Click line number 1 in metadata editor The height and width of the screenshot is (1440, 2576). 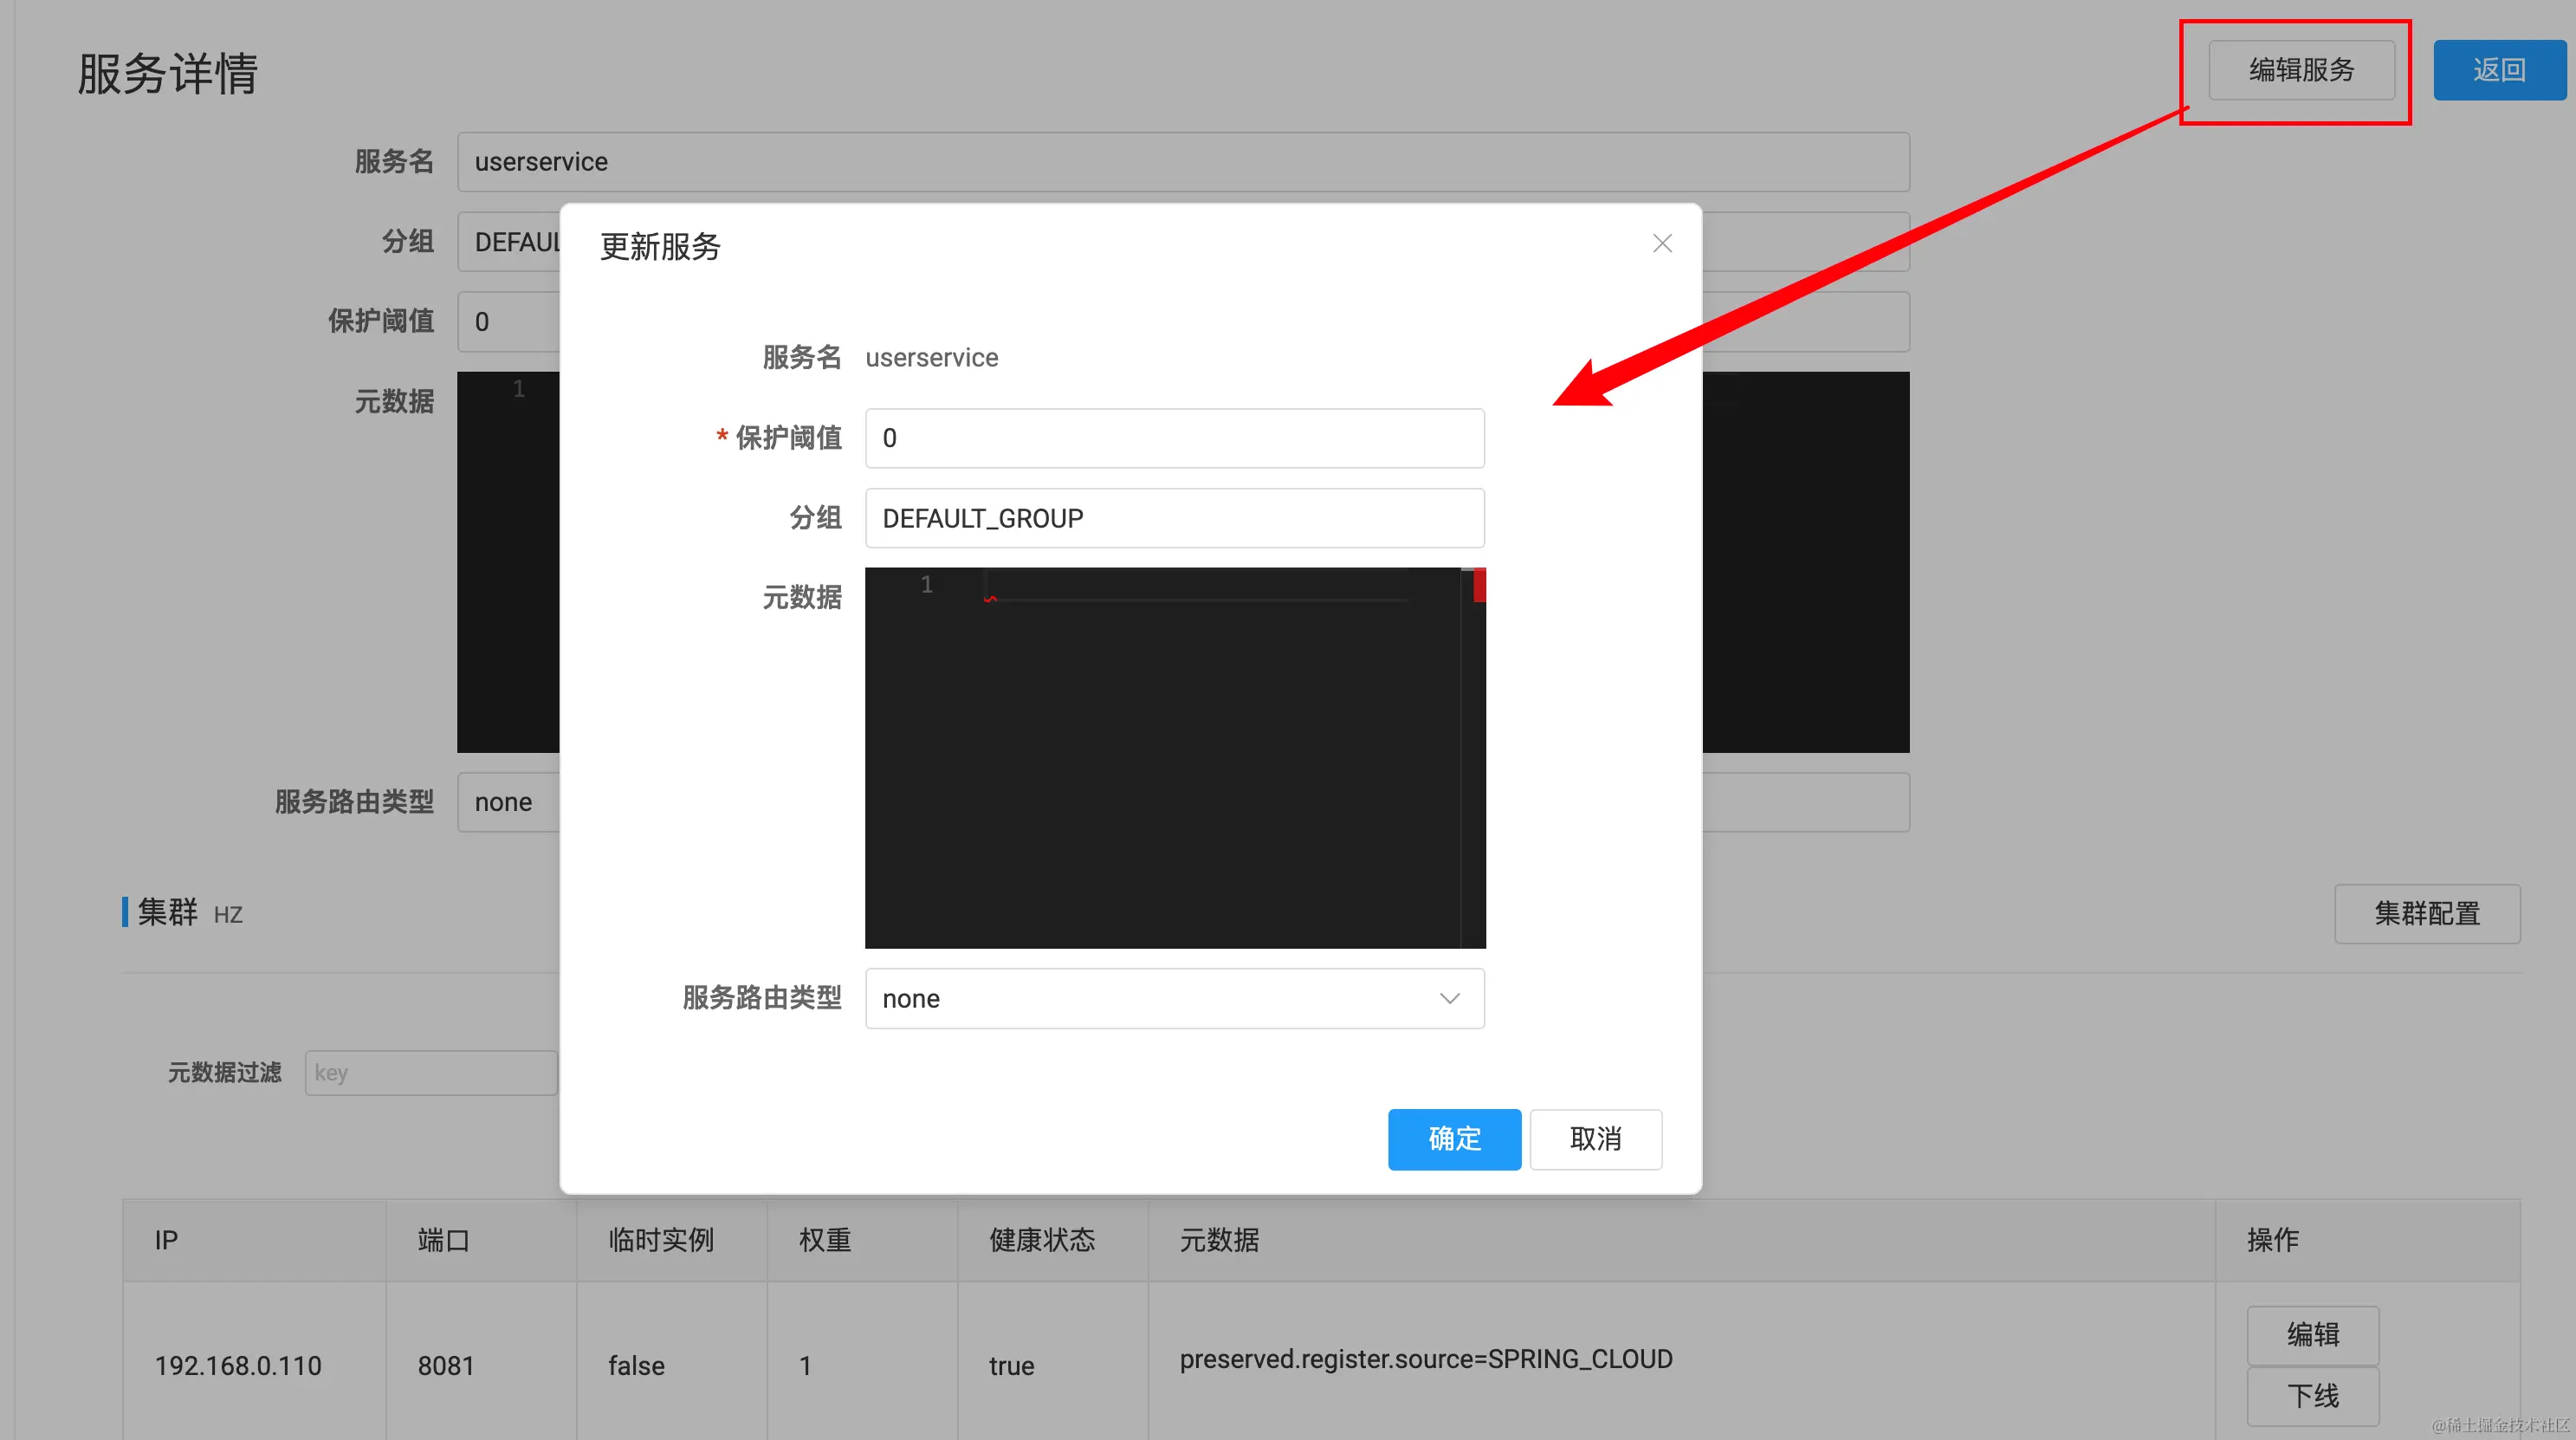[x=926, y=585]
